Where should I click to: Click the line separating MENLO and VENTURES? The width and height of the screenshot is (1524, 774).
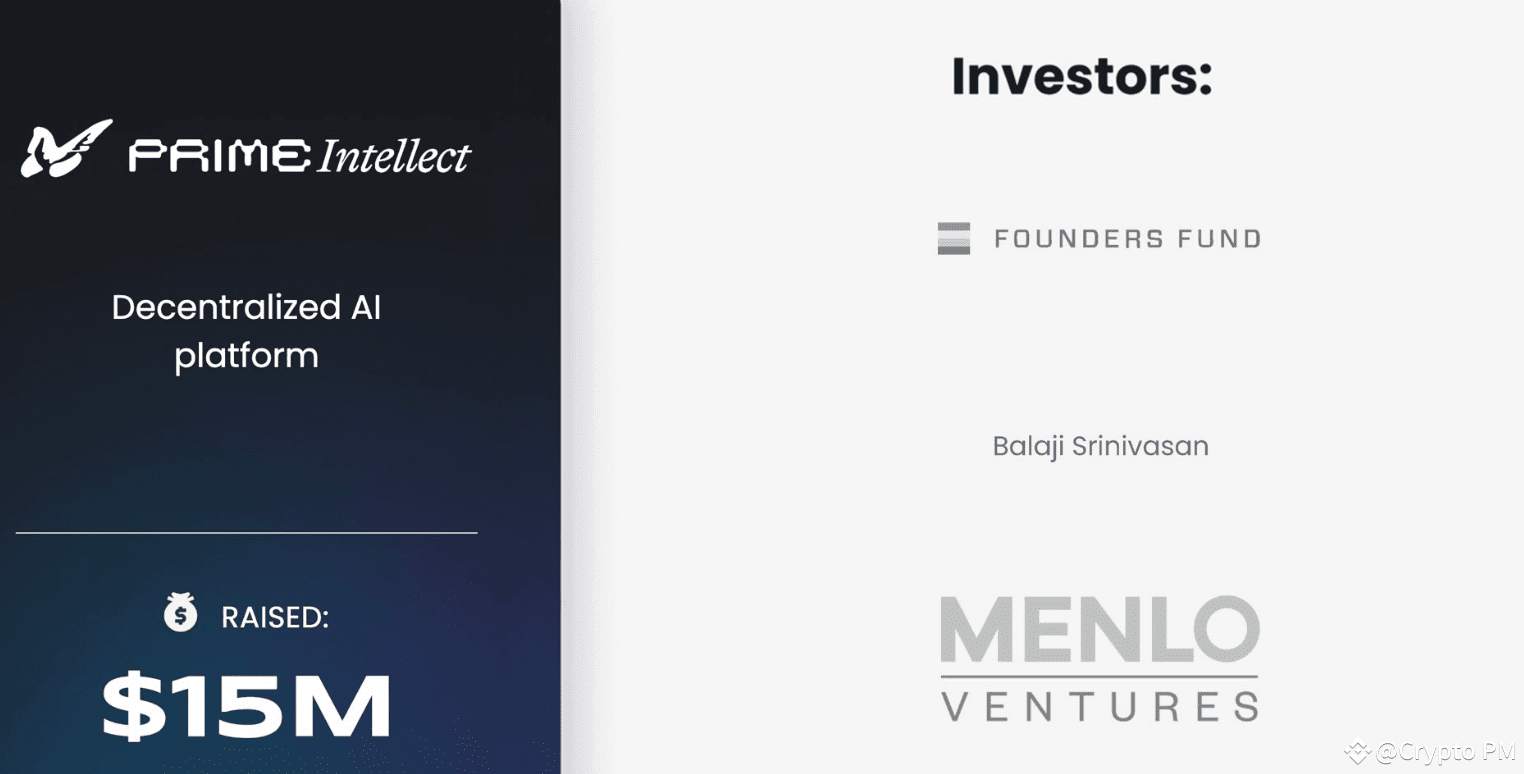coord(1099,677)
